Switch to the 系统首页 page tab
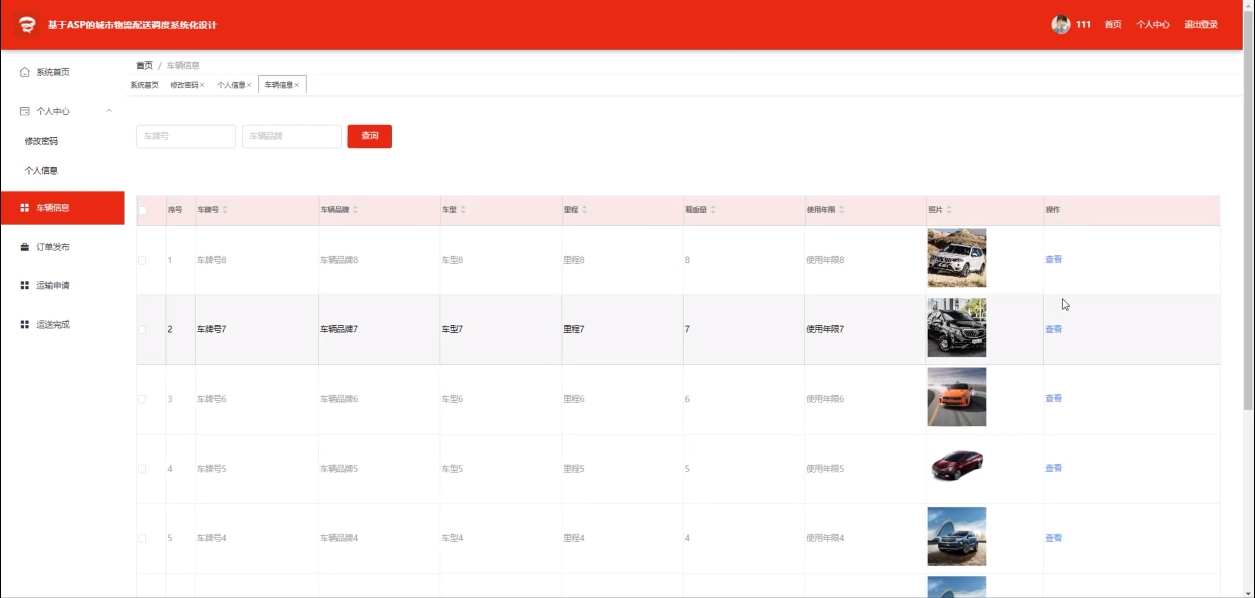The image size is (1255, 598). click(144, 86)
